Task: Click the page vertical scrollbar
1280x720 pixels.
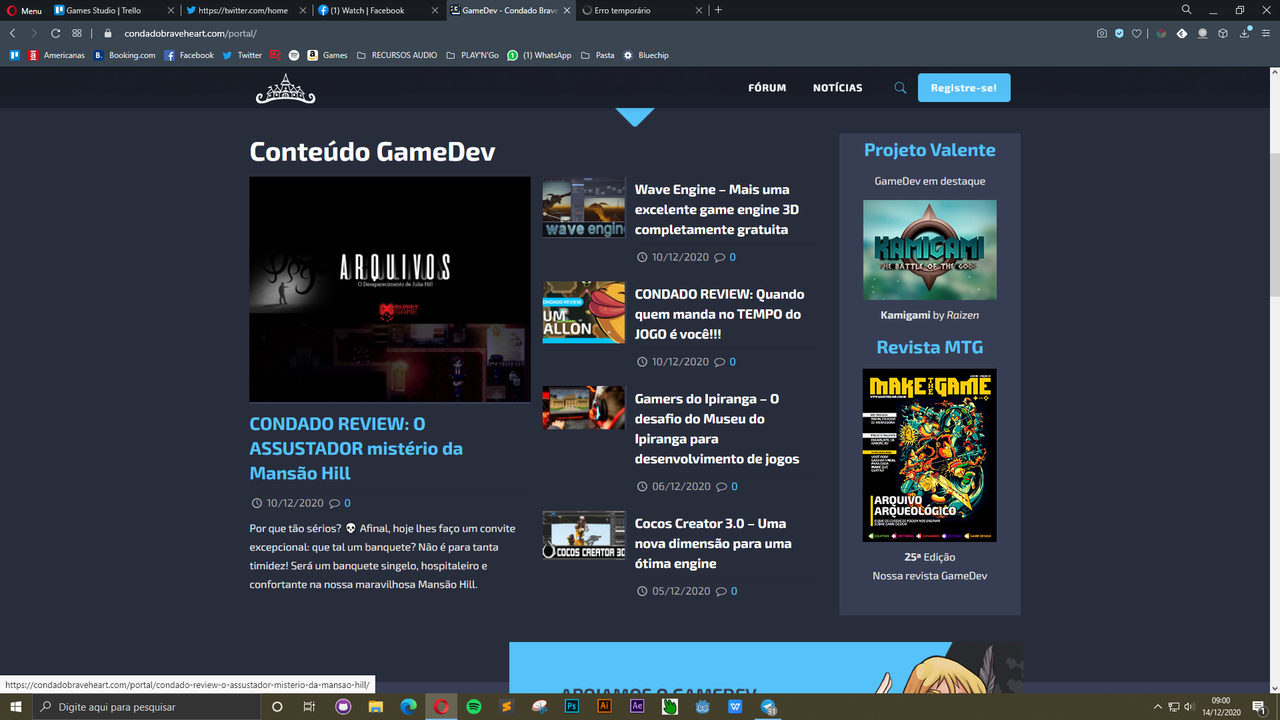Action: pyautogui.click(x=1274, y=380)
